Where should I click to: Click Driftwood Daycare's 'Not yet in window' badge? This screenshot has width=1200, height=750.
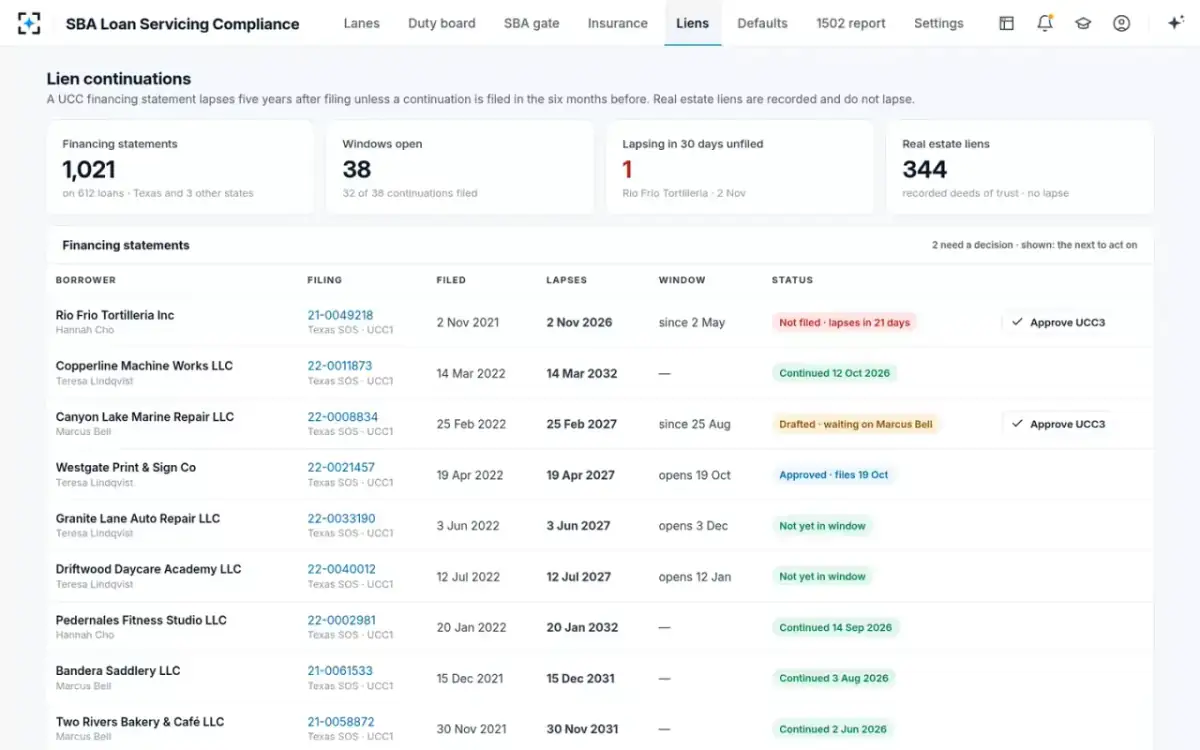[x=822, y=577]
